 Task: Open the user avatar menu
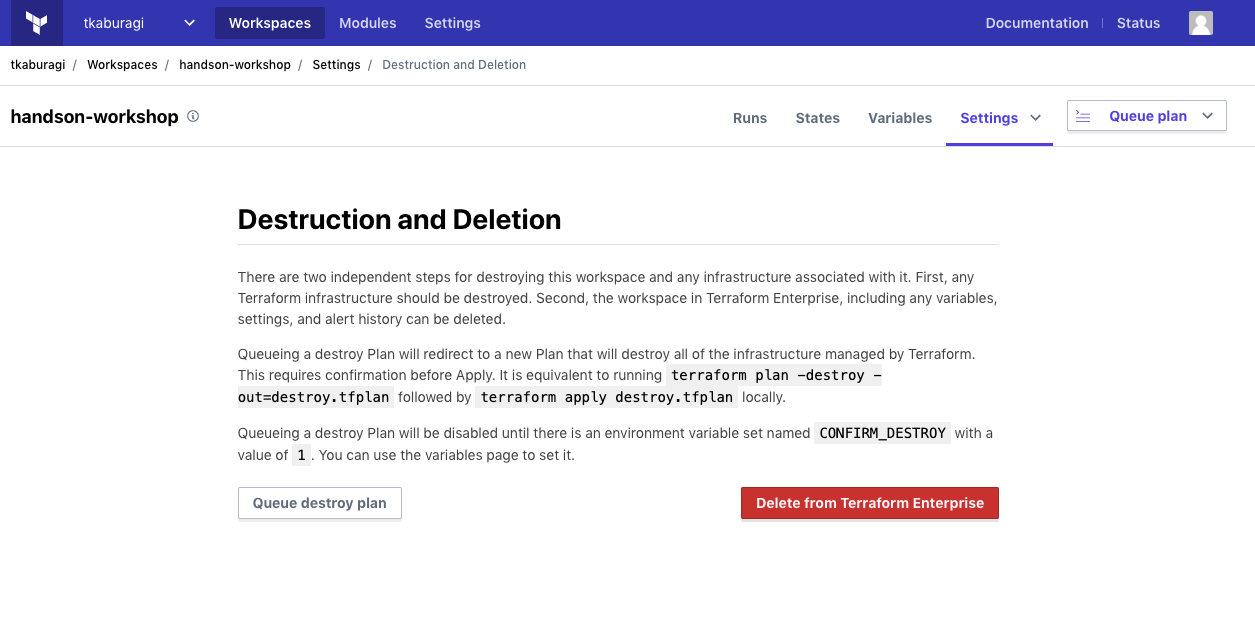coord(1200,23)
